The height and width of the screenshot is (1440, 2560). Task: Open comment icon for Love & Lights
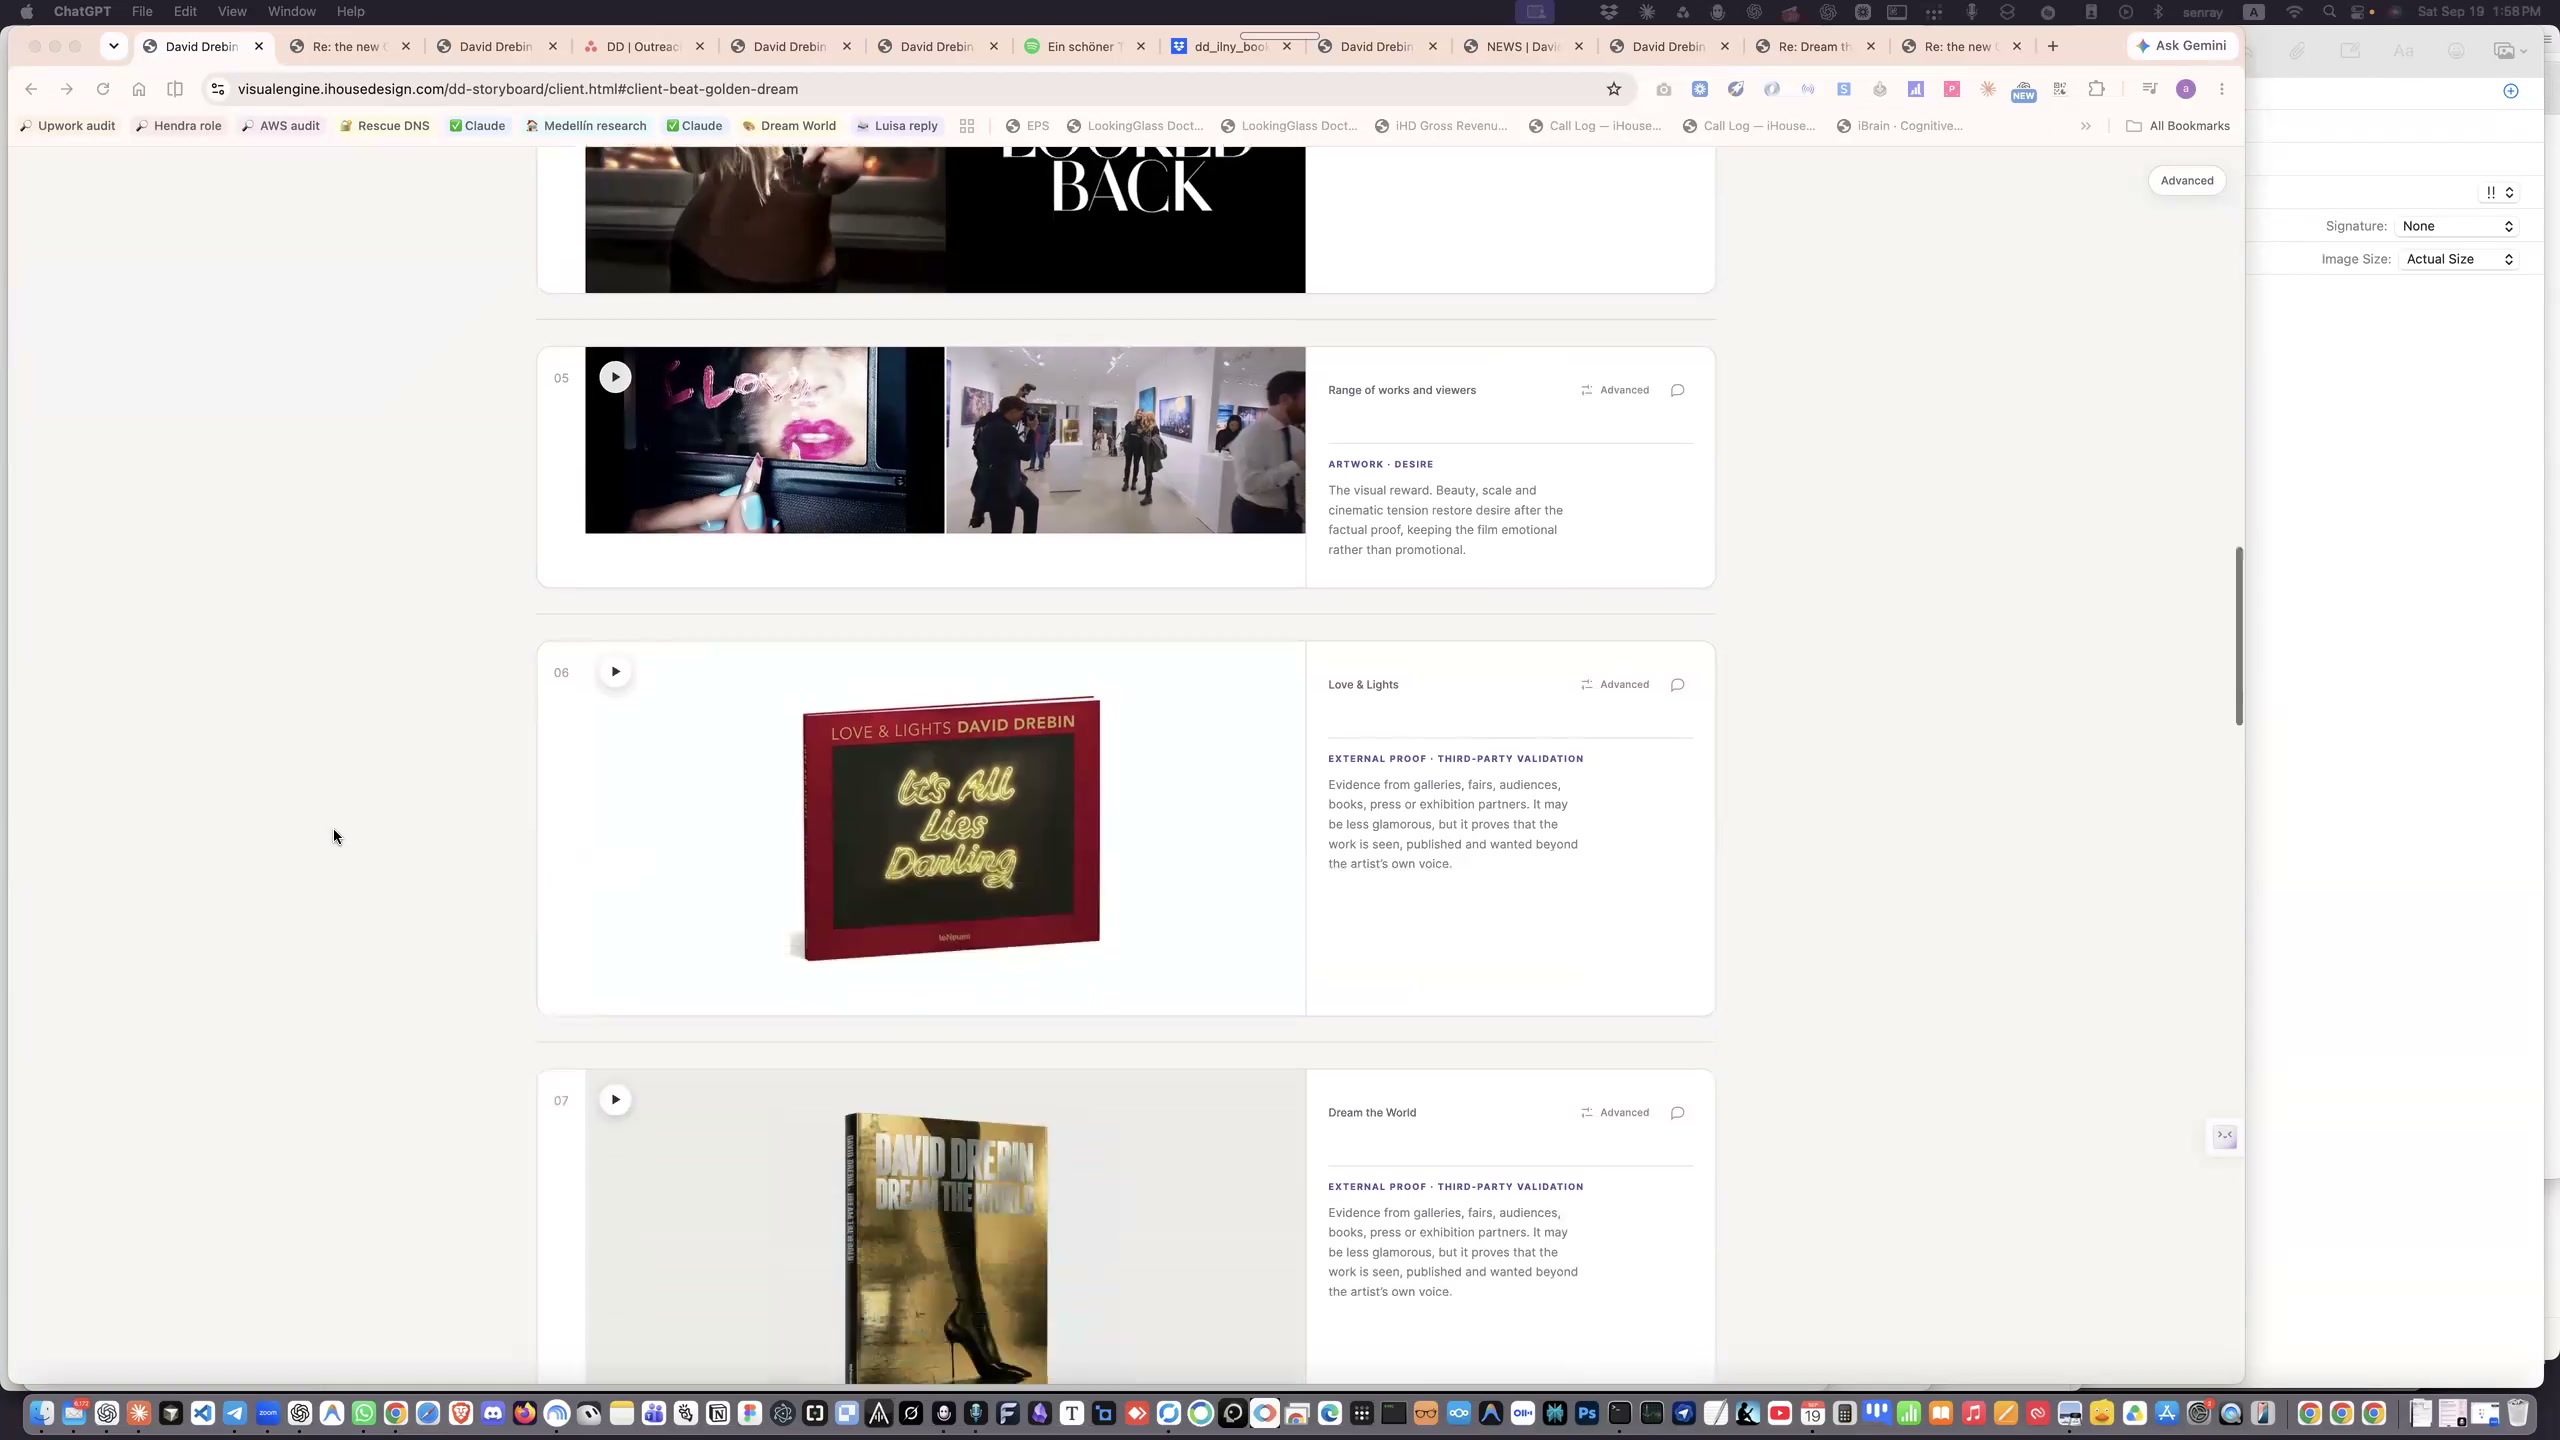[x=1677, y=685]
